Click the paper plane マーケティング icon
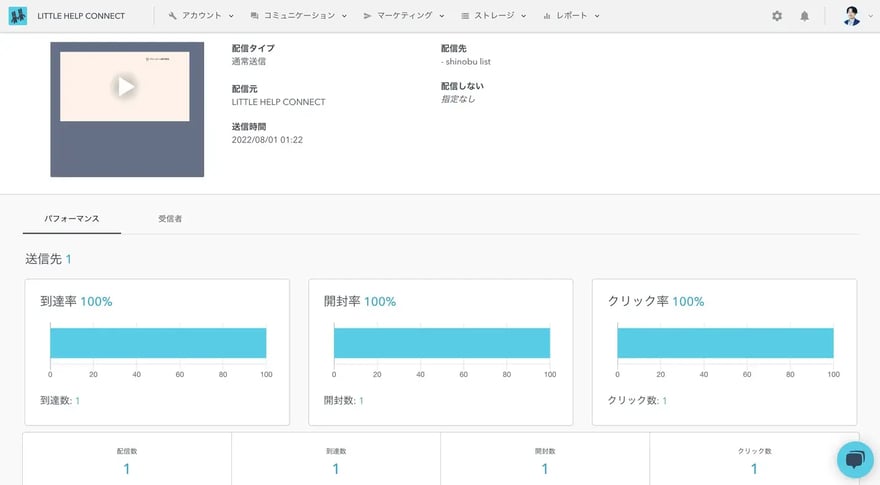Screen dimensions: 880x485 coord(367,16)
